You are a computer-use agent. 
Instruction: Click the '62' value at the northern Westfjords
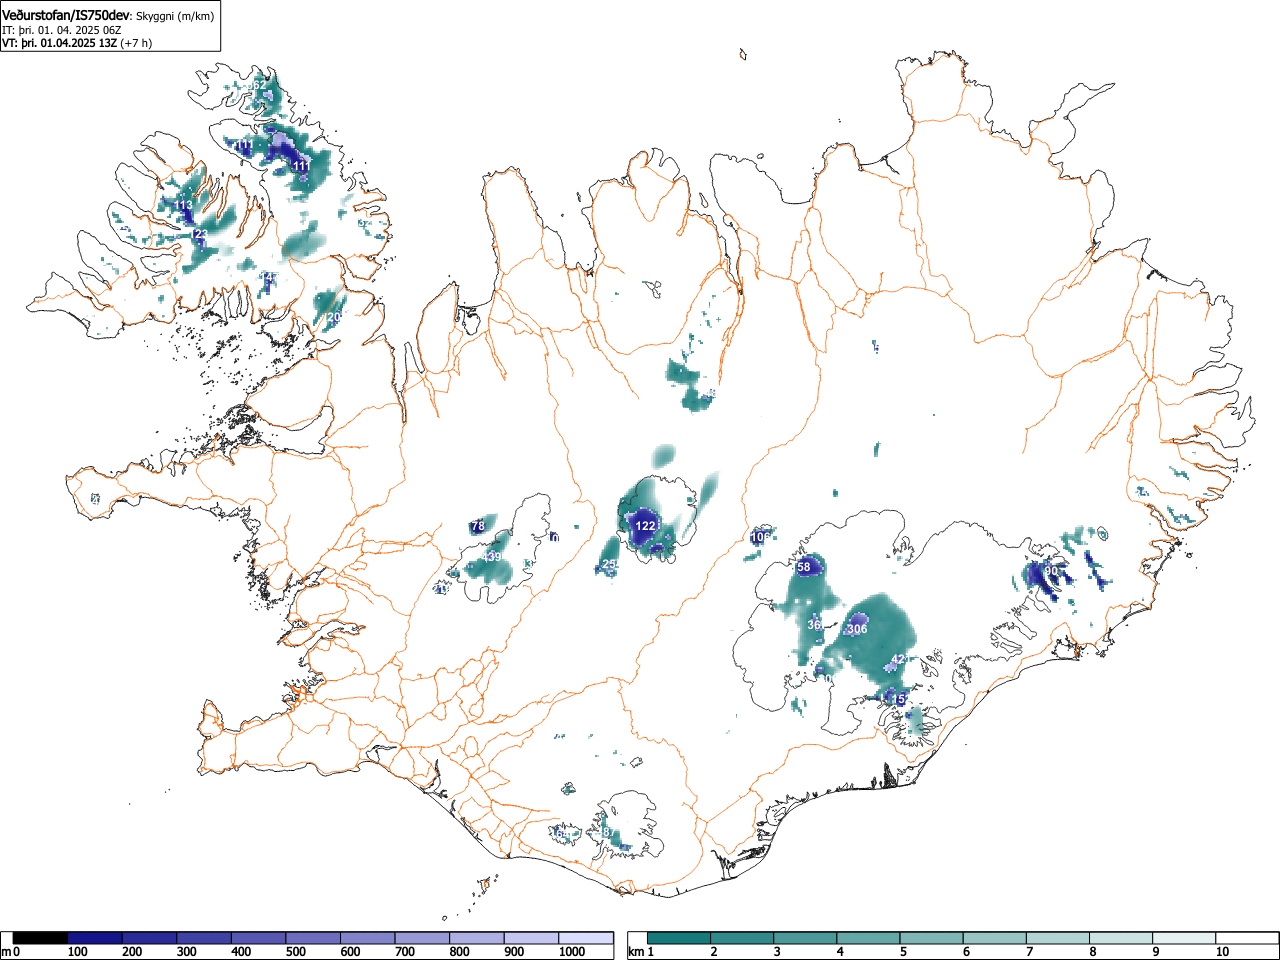pos(258,86)
